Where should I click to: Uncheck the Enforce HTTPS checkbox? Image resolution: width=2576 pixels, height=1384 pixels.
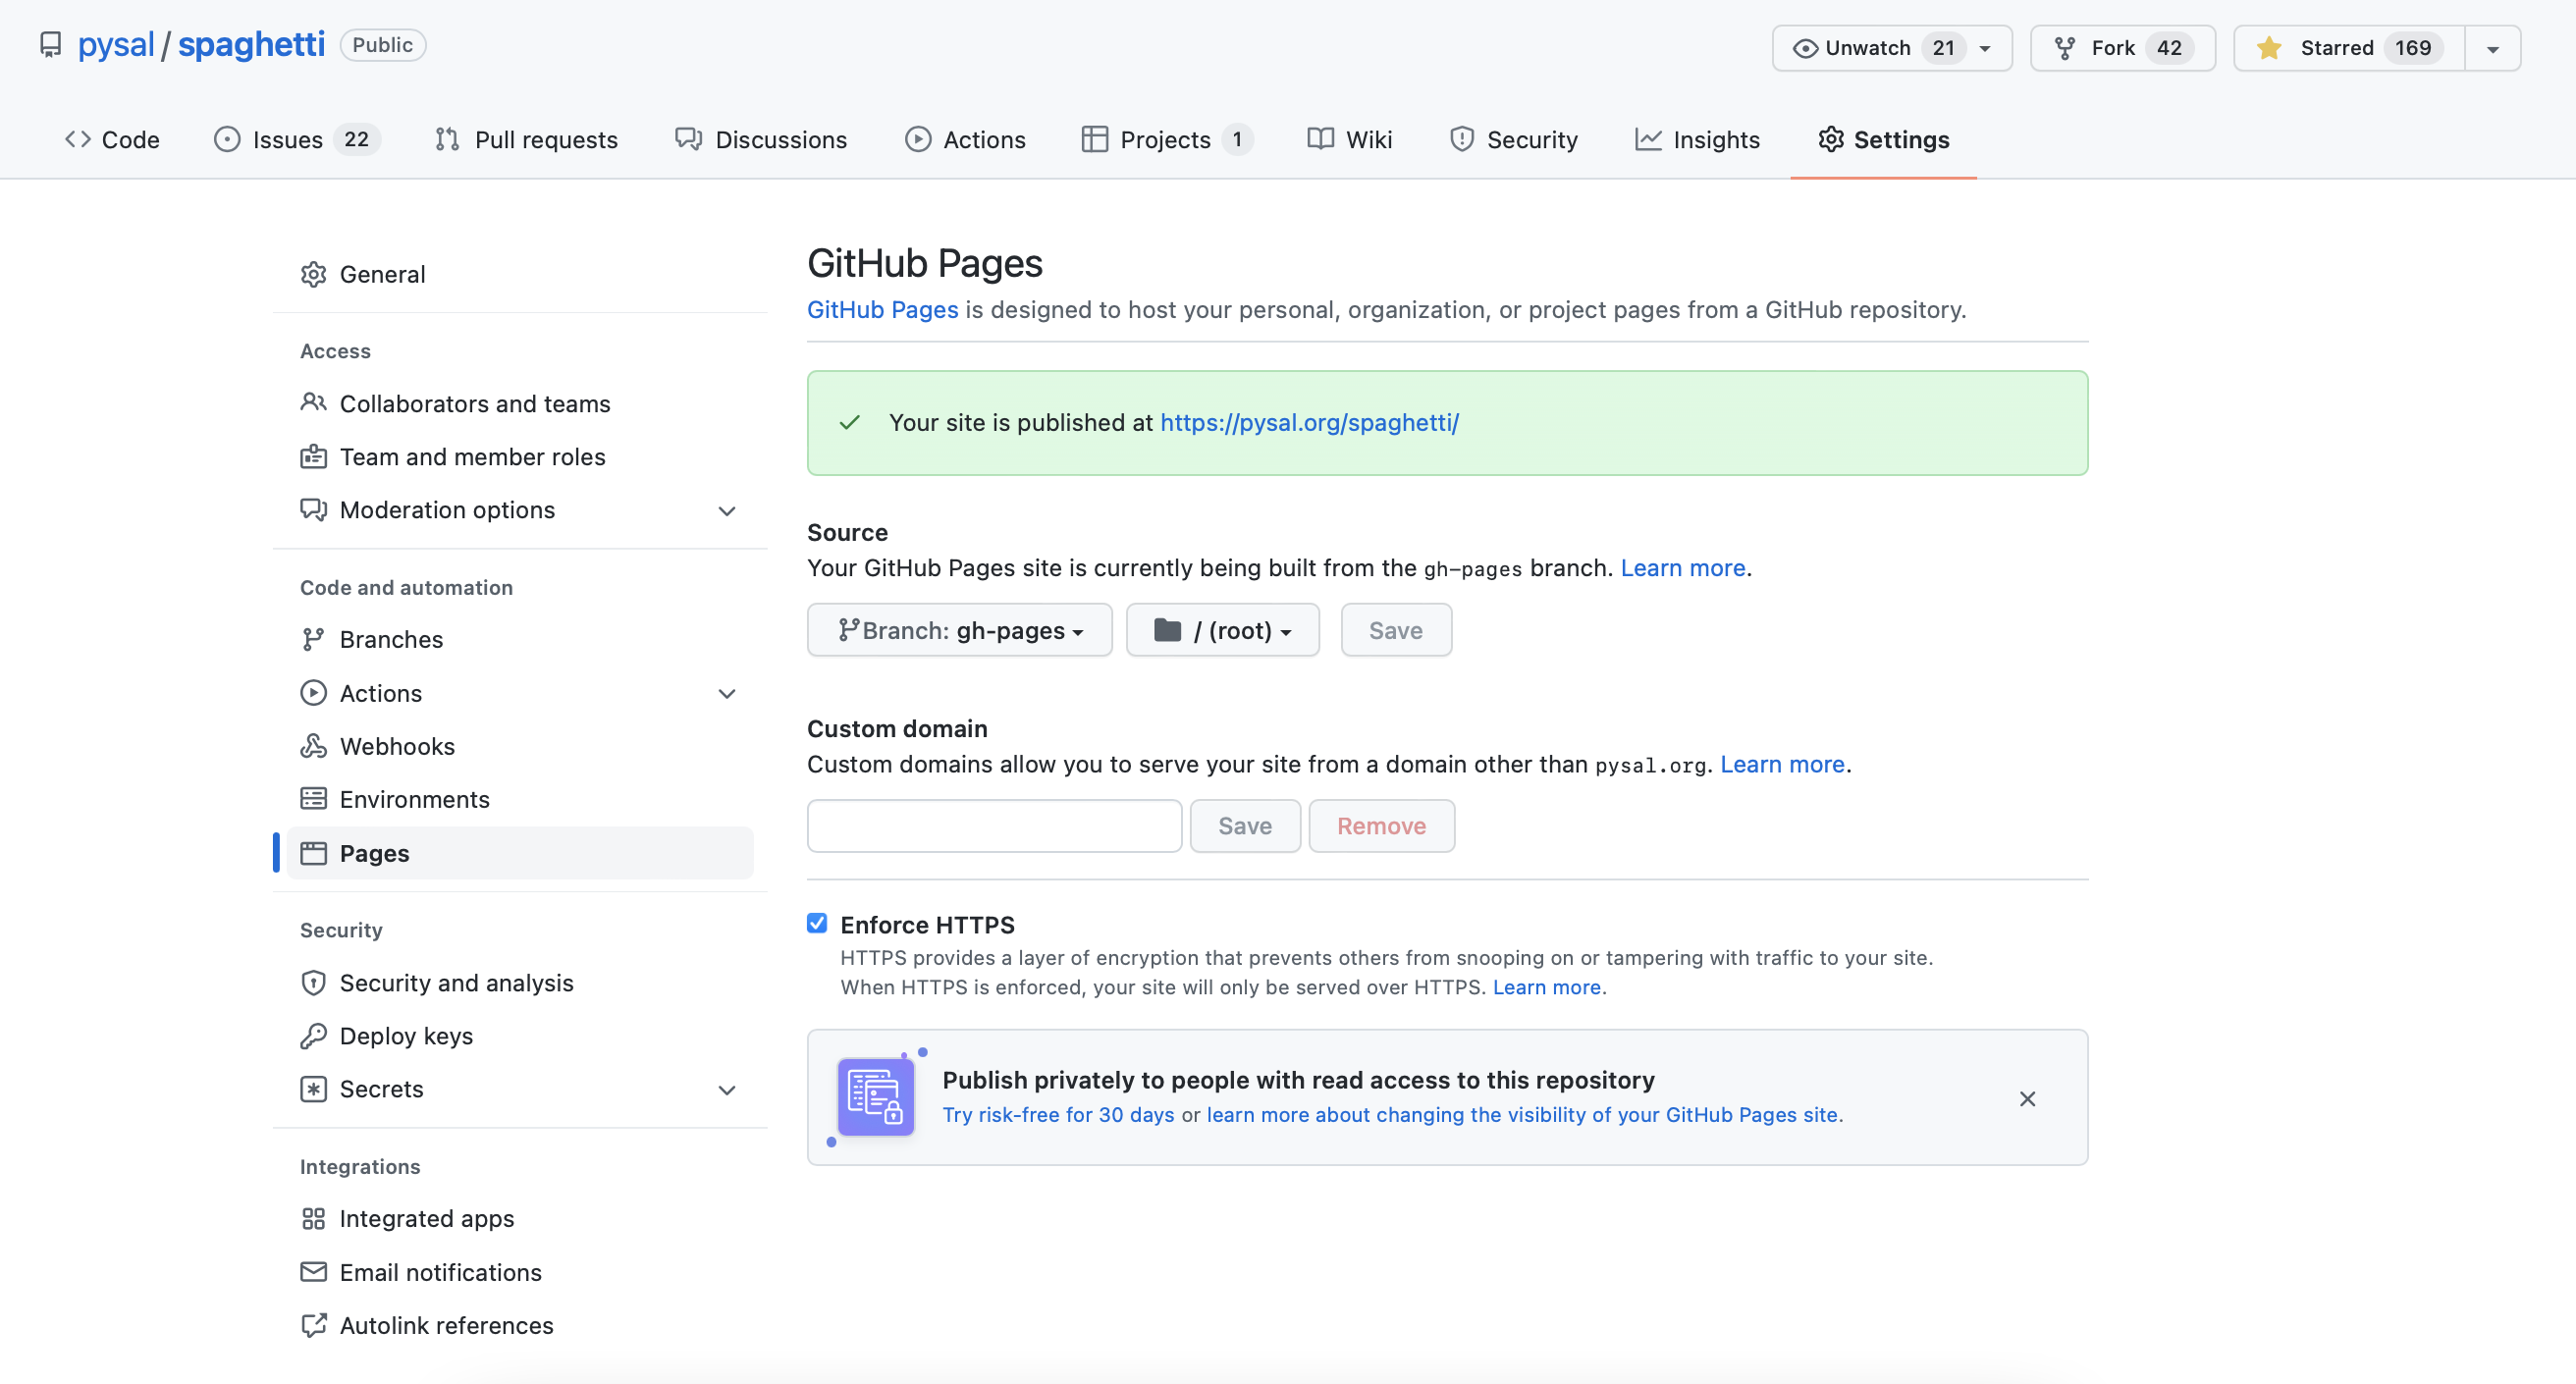(817, 923)
